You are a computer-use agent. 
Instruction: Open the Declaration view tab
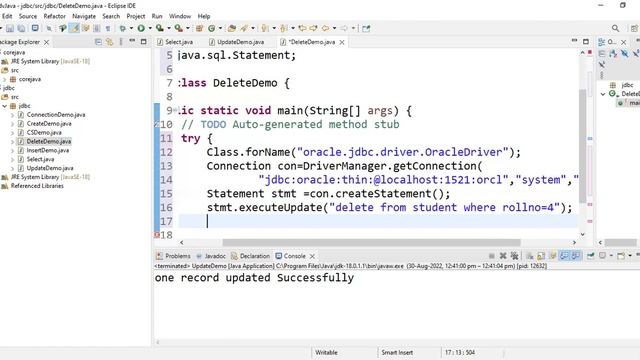pyautogui.click(x=250, y=256)
